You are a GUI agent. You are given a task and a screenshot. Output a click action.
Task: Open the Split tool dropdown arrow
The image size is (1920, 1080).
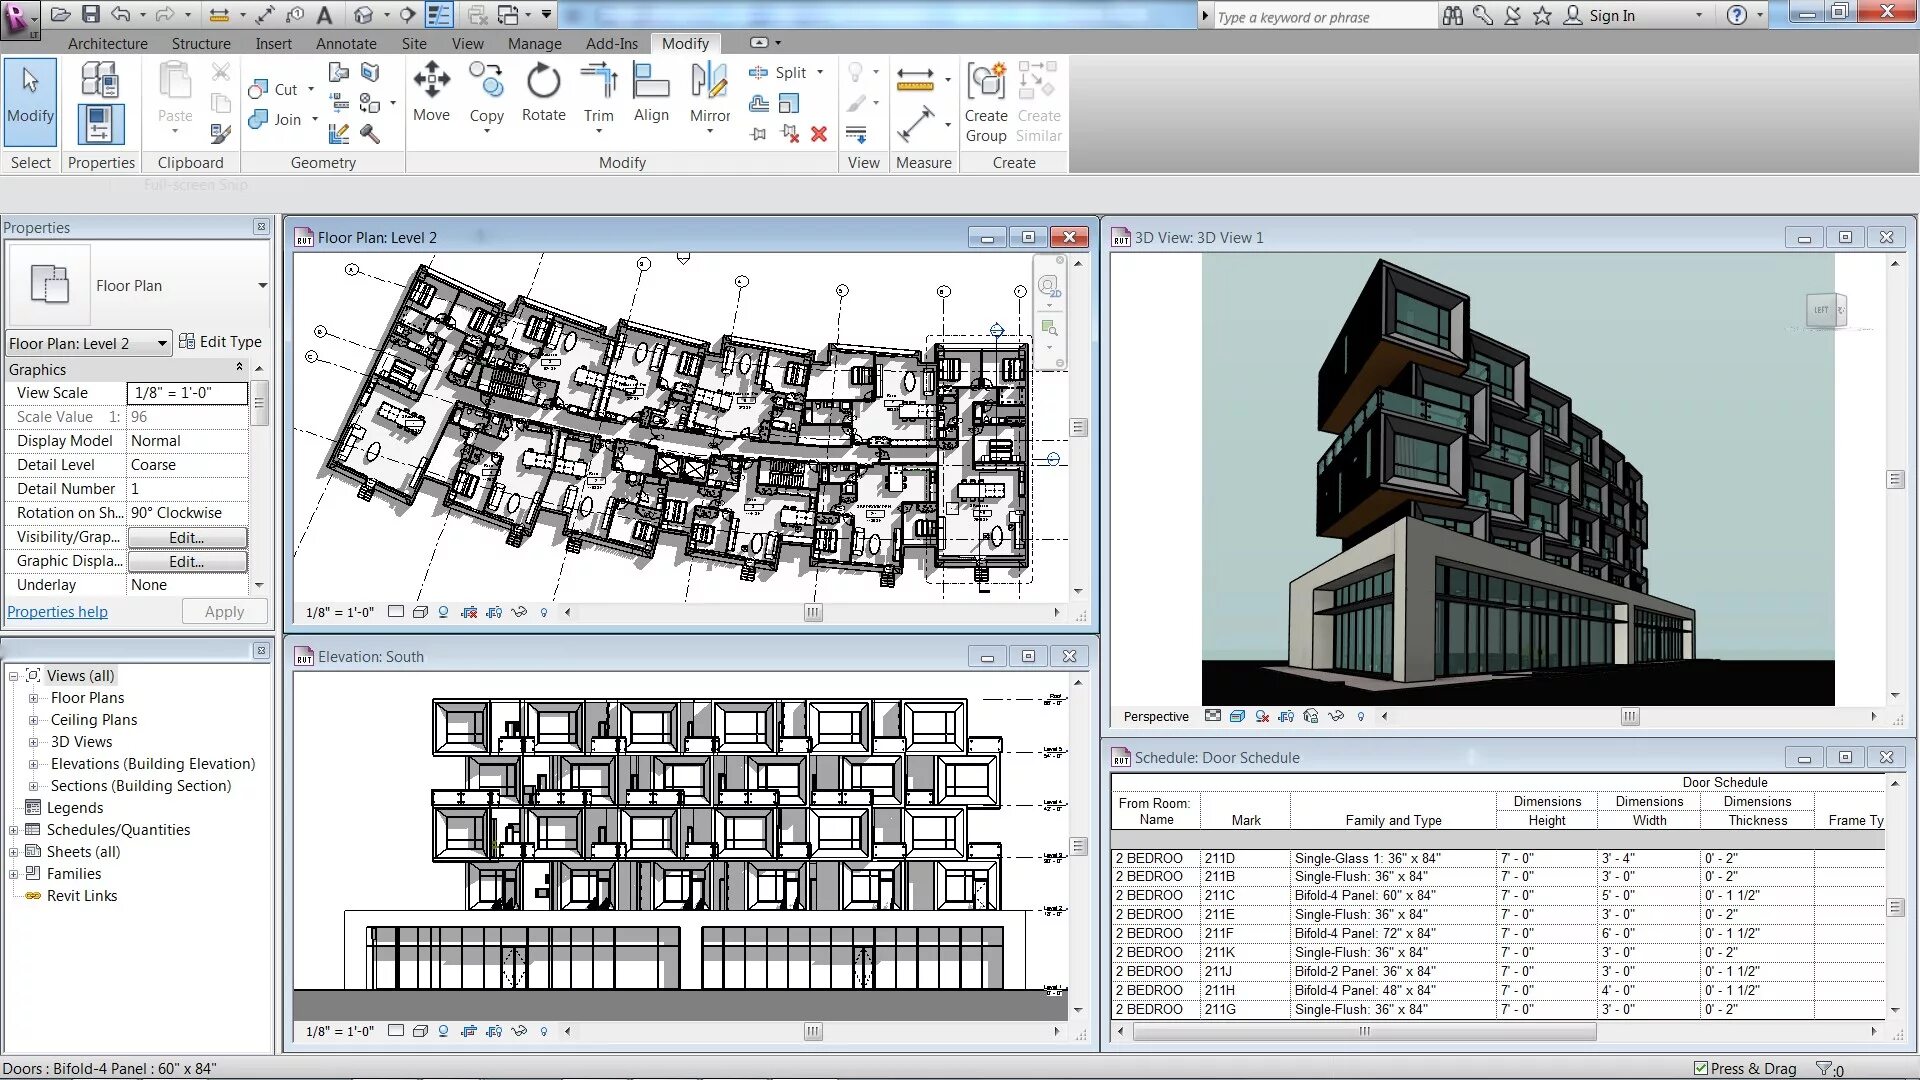(x=820, y=72)
